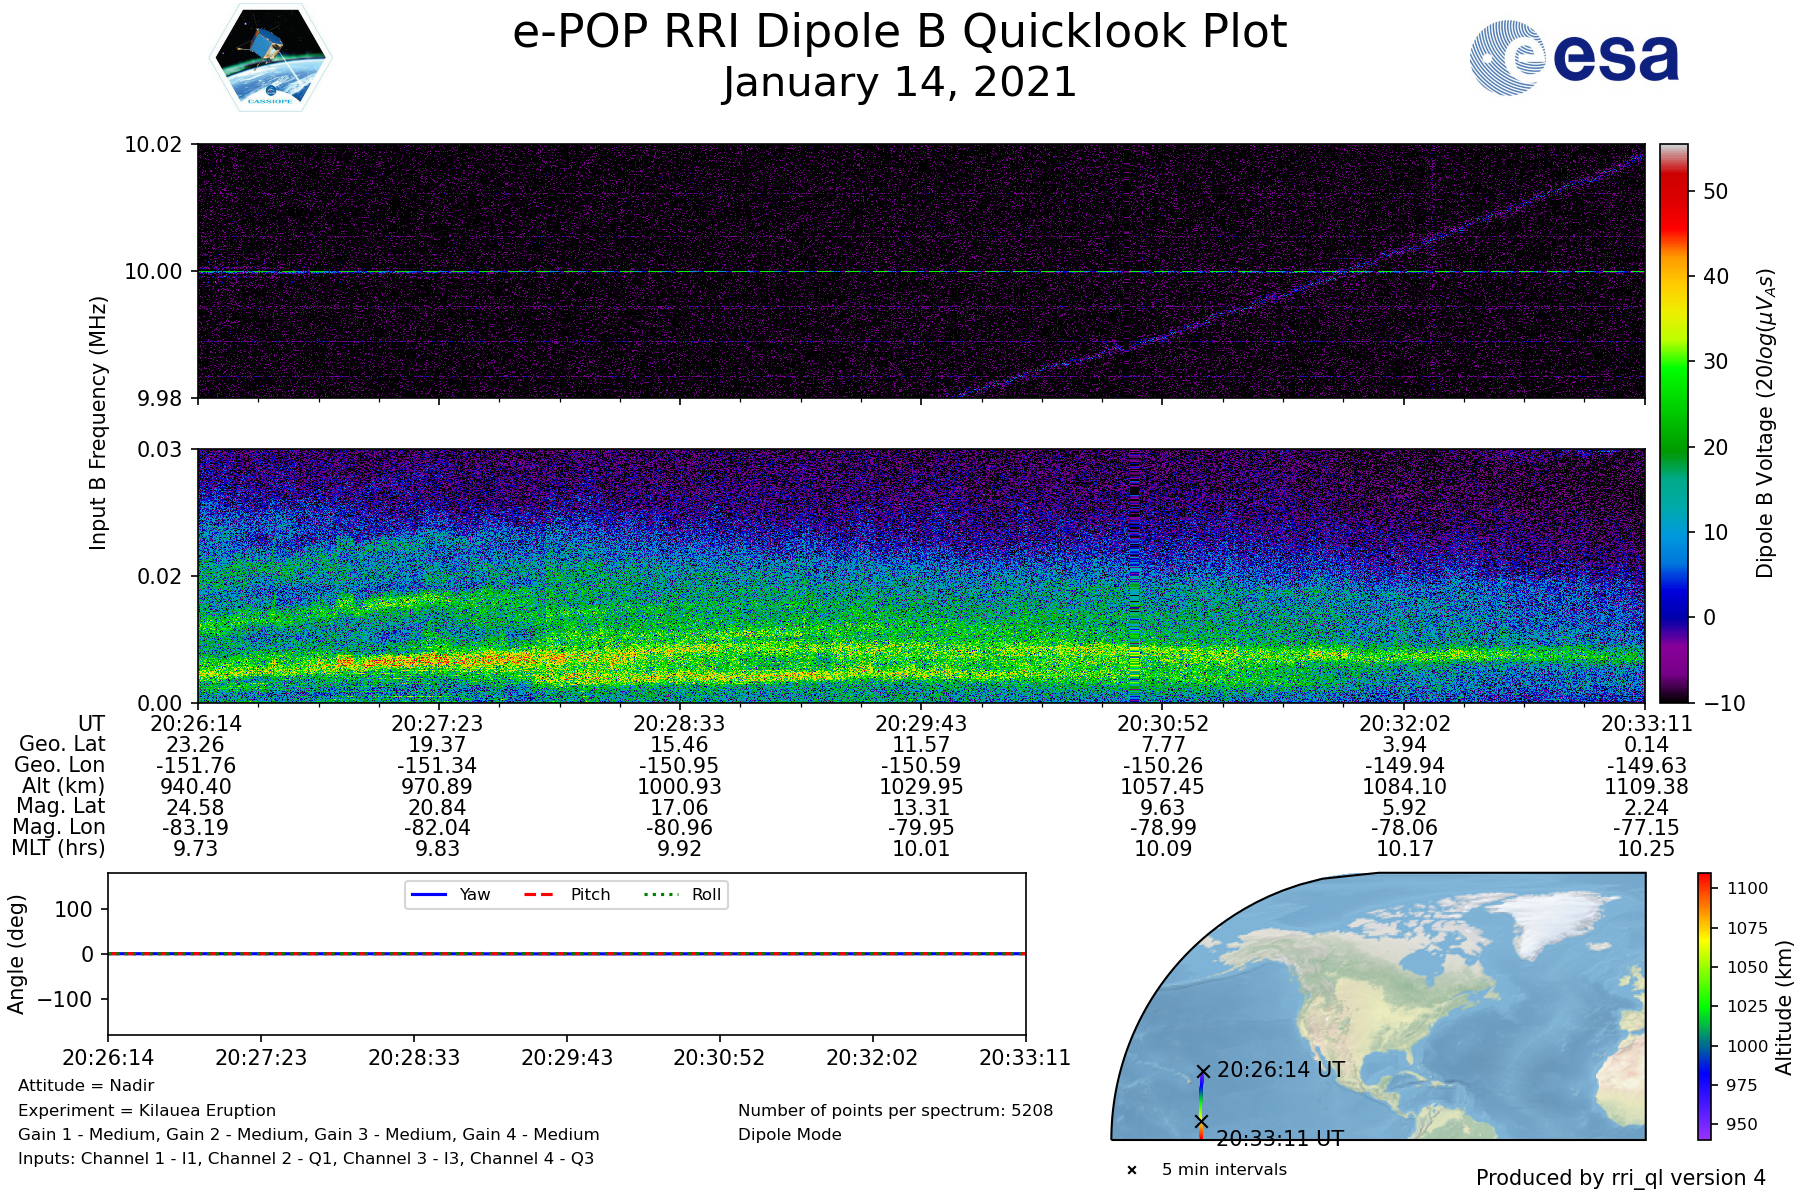Select the blue Yaw line sample in legend
Image resolution: width=1800 pixels, height=1200 pixels.
(x=428, y=894)
